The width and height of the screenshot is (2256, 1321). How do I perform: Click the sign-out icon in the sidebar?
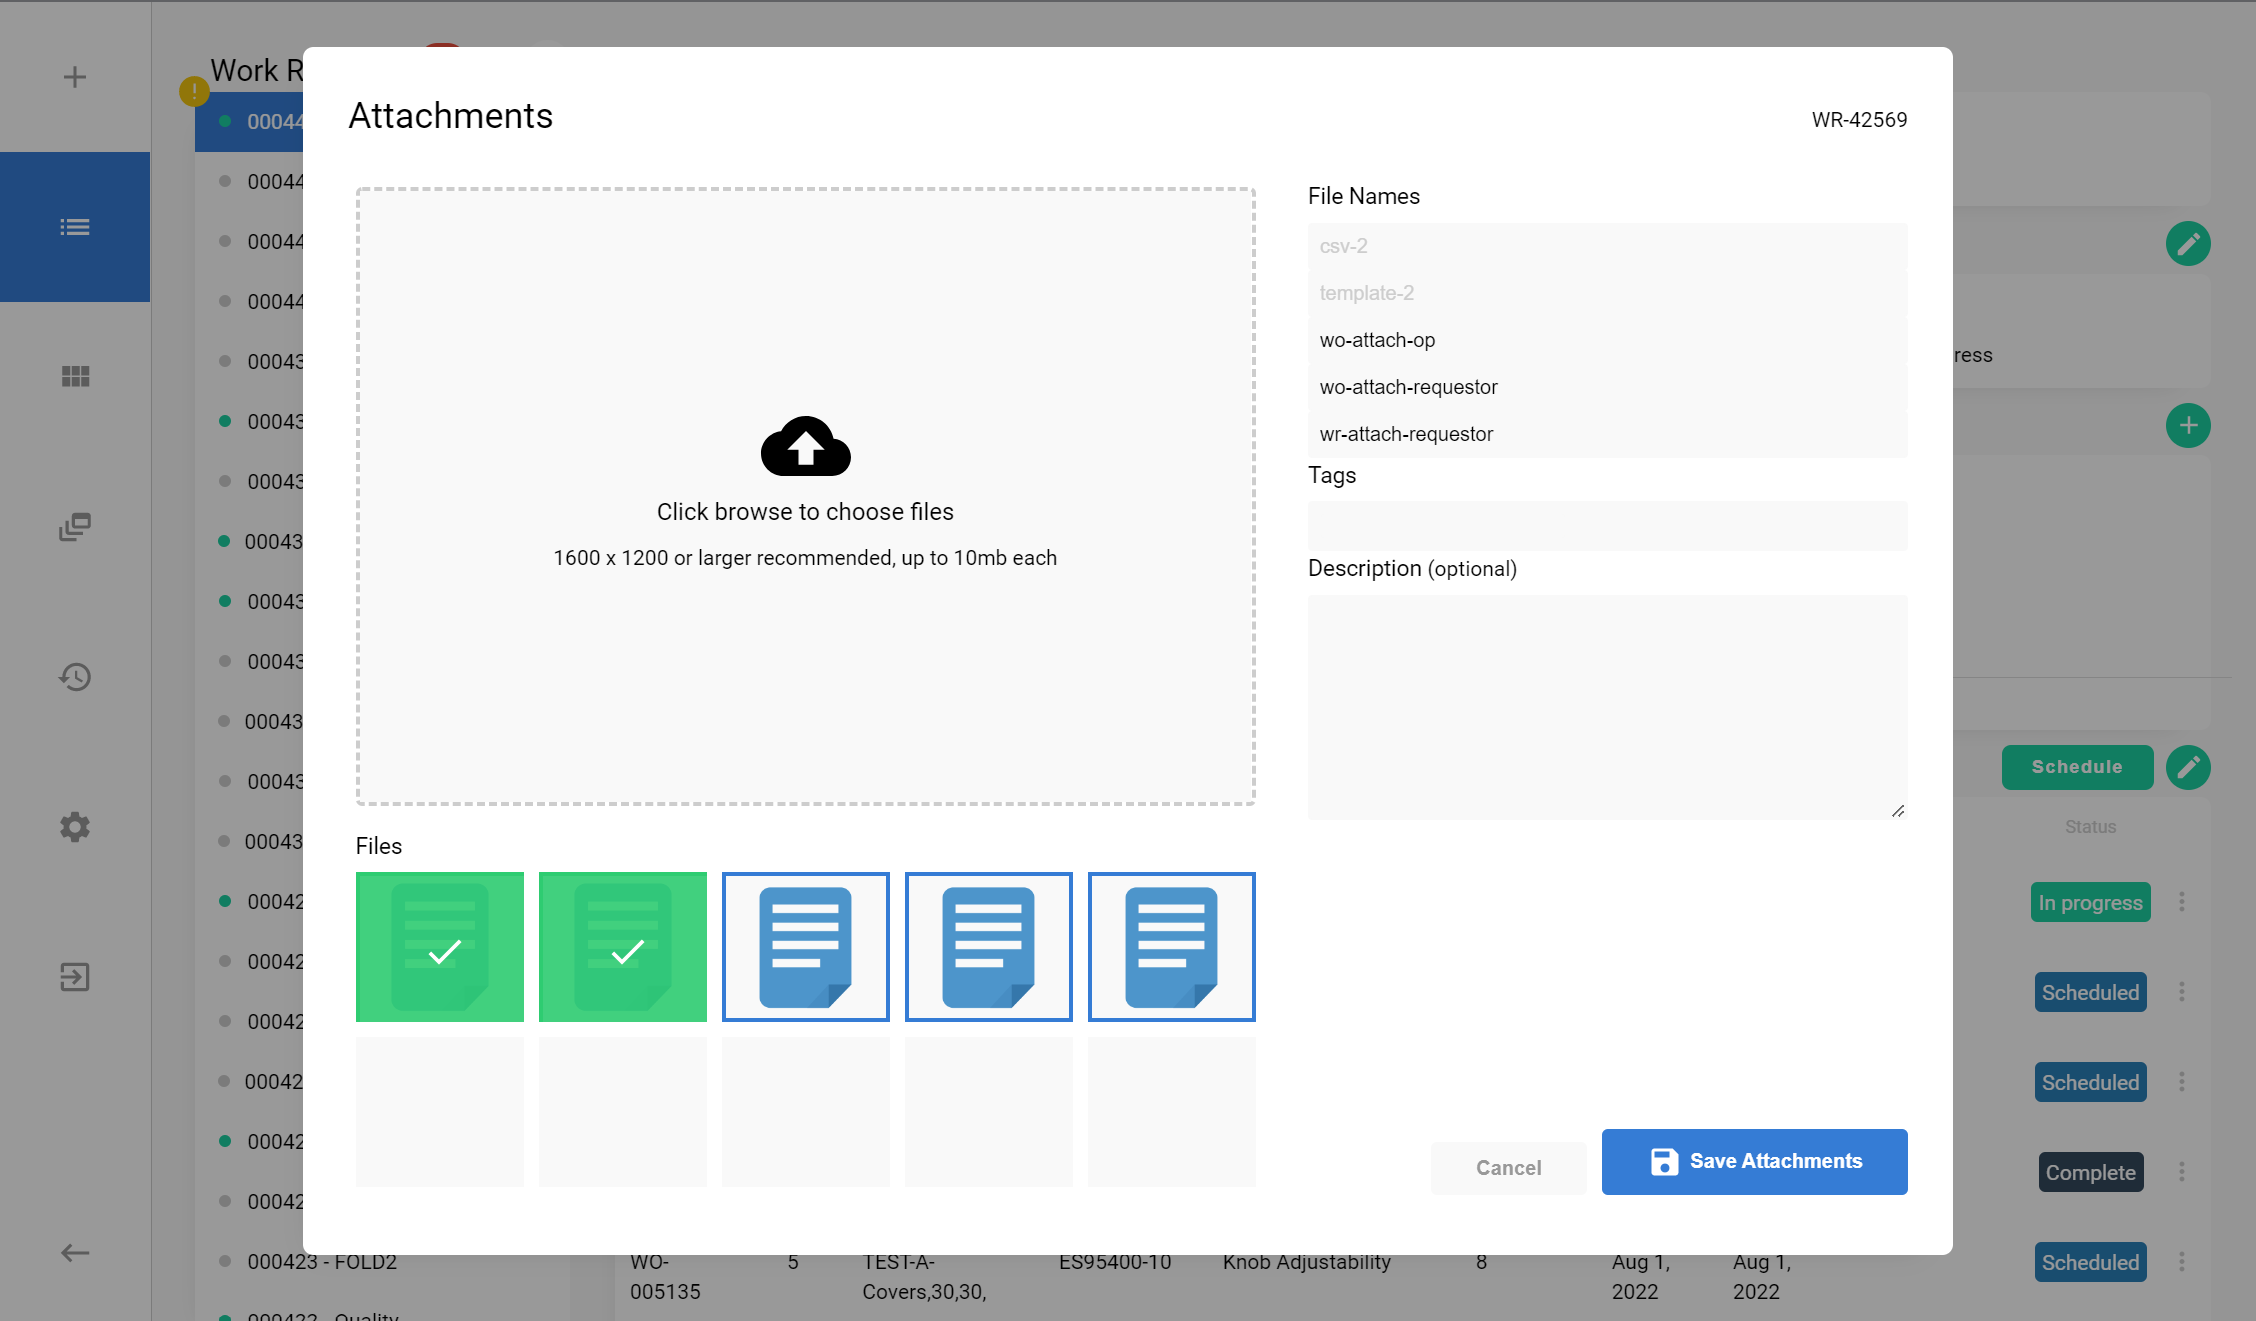(75, 977)
